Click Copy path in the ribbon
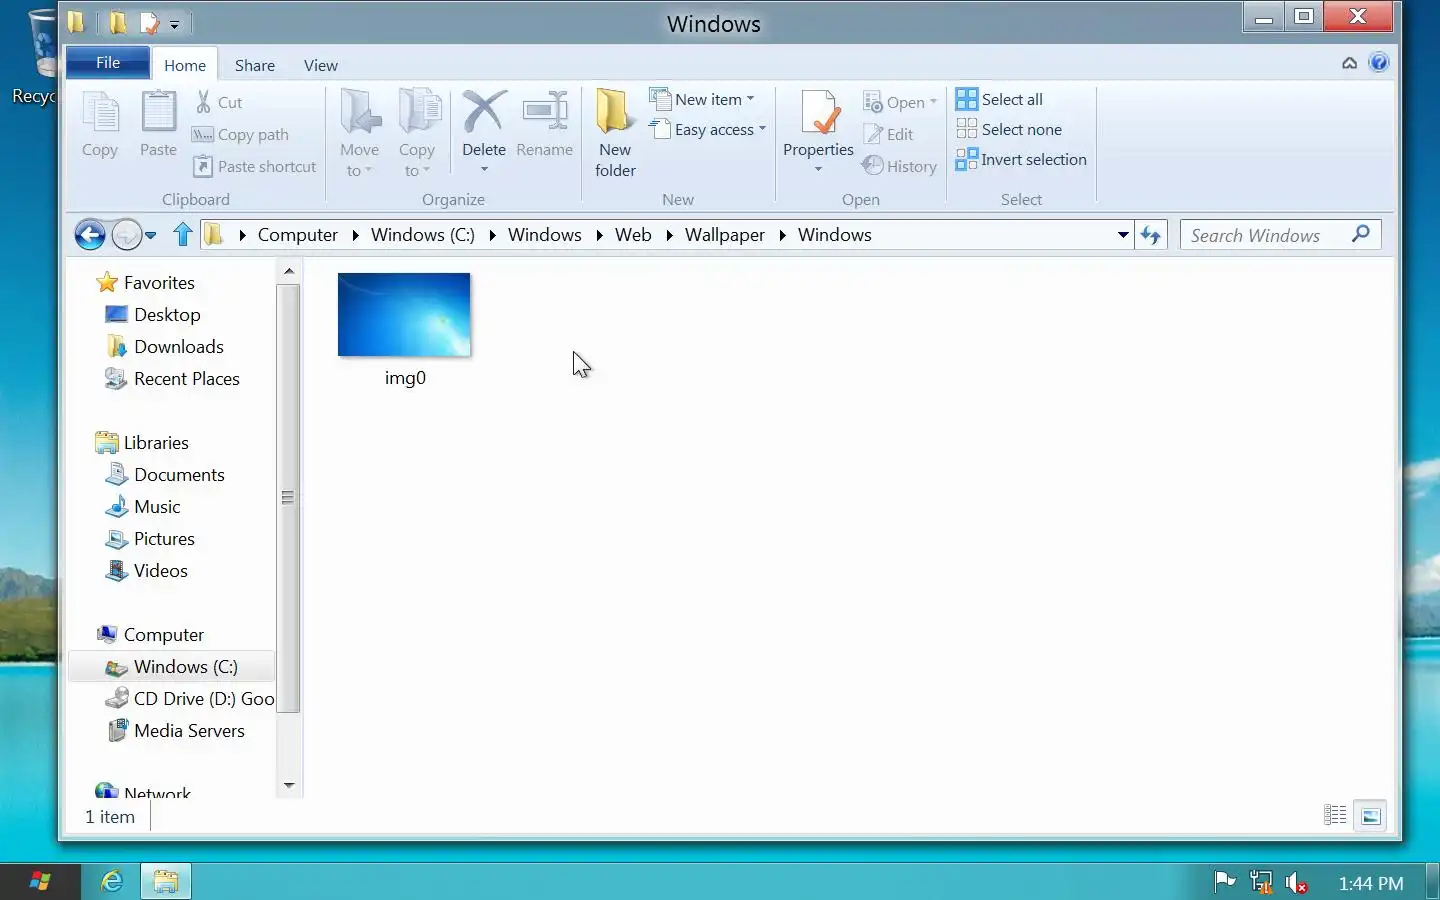The width and height of the screenshot is (1440, 900). pos(241,134)
